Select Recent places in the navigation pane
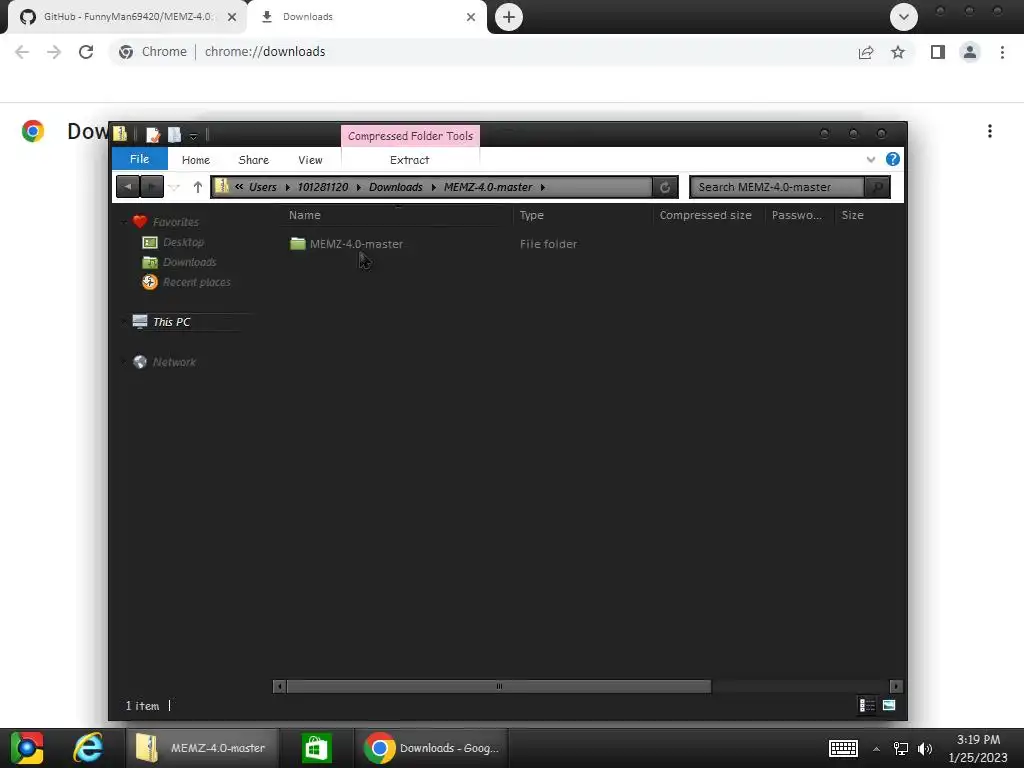 196,282
